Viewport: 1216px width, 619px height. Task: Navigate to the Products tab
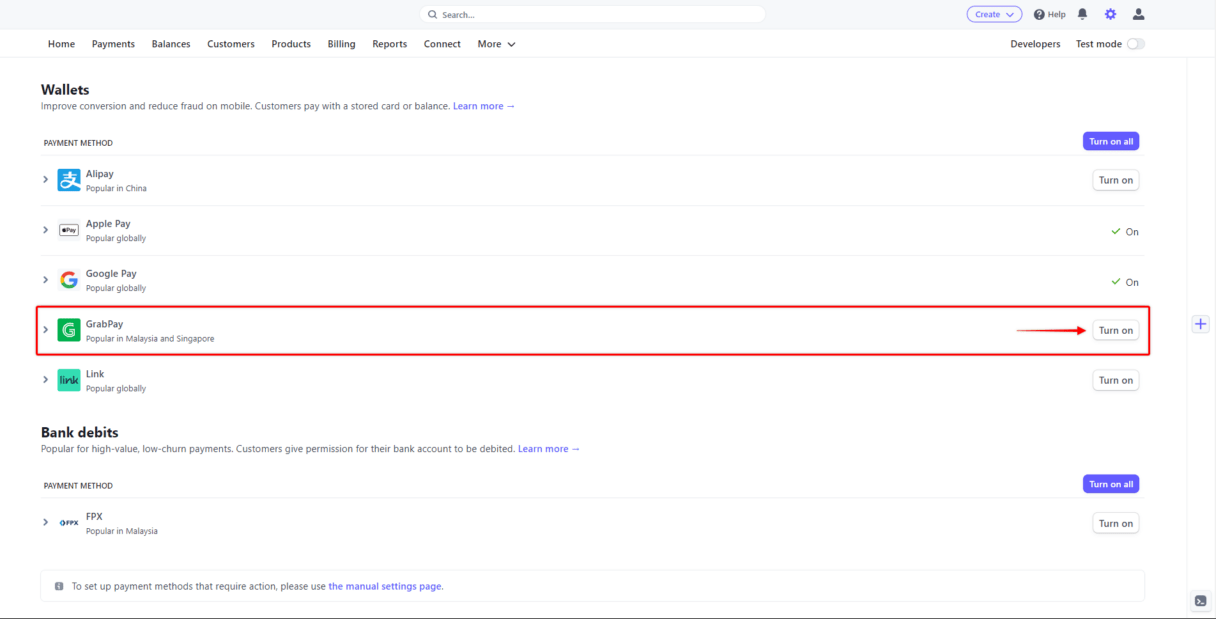(x=291, y=44)
